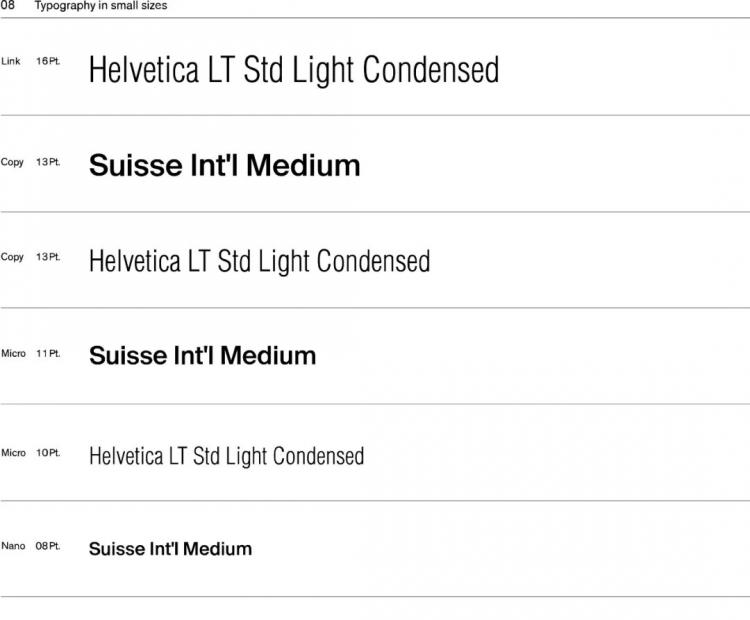Select the 13 Pt. Helvetica Light Condensed sample
Viewport: 750px width, 620px height.
(259, 262)
